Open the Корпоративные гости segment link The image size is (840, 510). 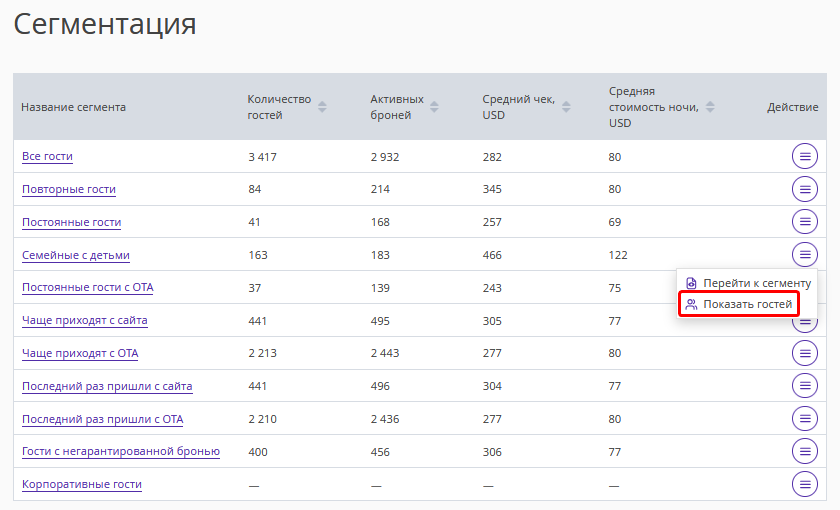tap(82, 485)
